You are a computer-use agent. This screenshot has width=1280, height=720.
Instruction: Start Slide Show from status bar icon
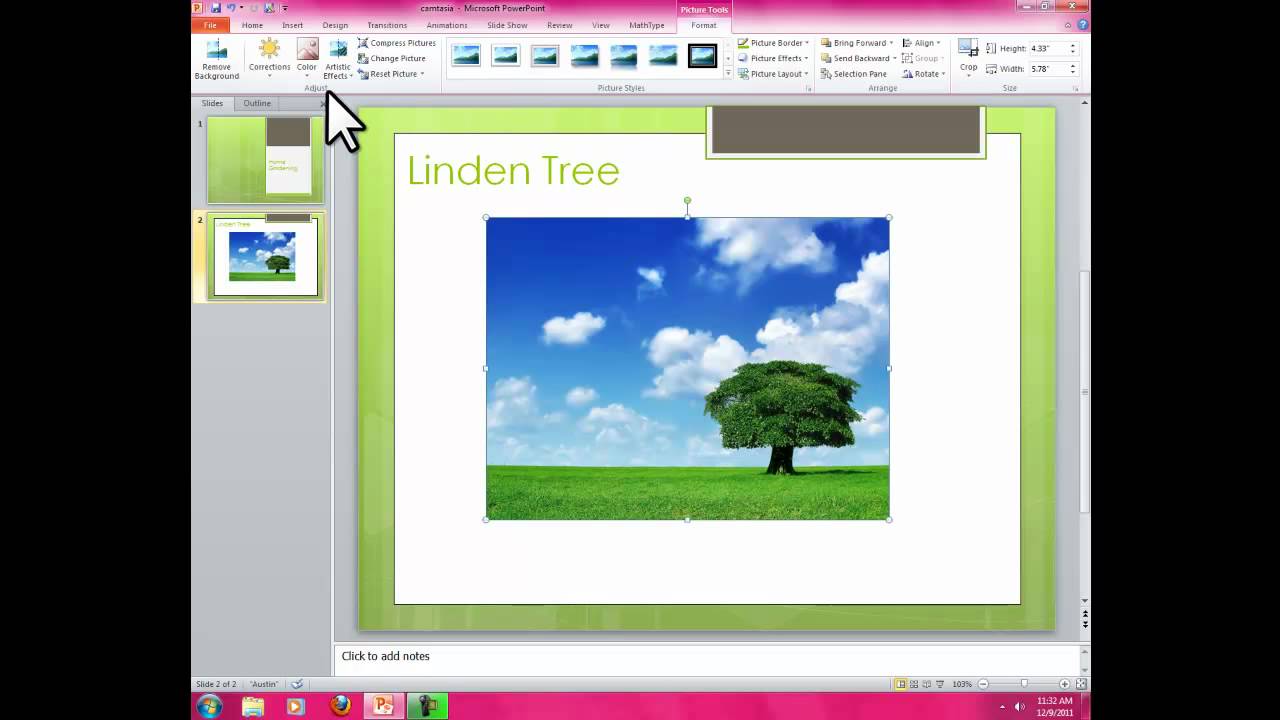[940, 684]
